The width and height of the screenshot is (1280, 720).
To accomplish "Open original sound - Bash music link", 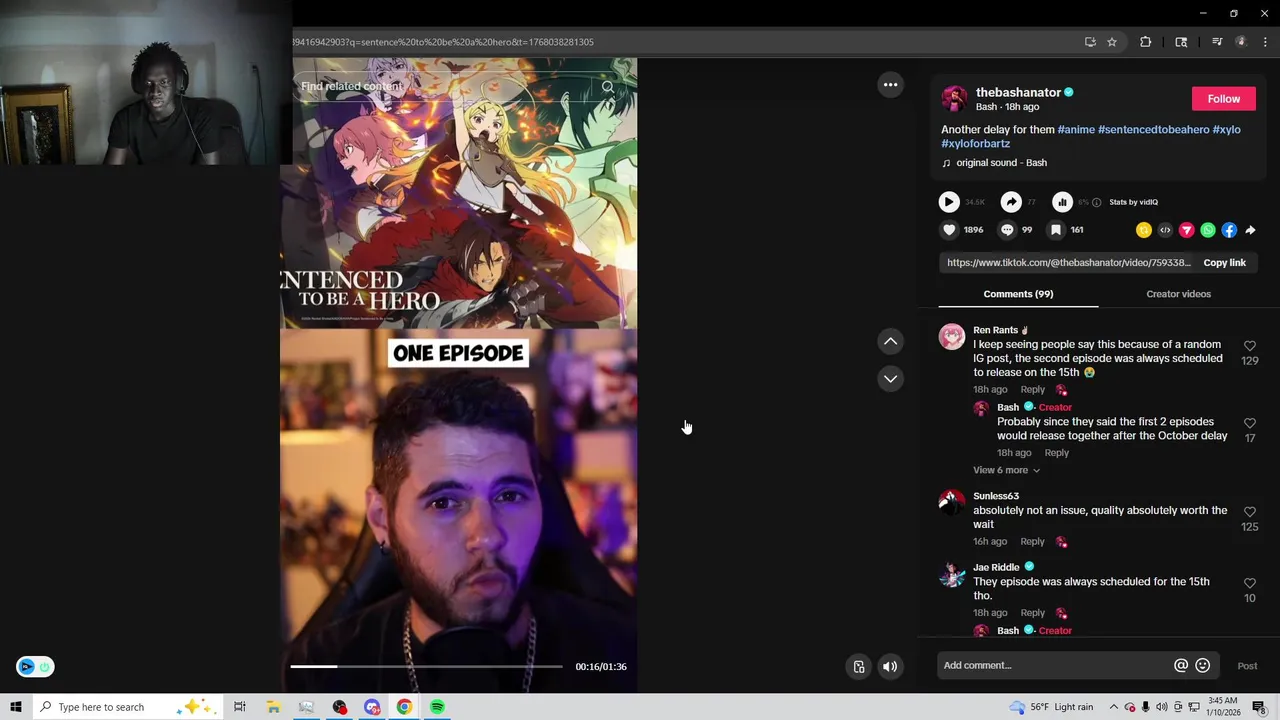I will tap(1001, 163).
